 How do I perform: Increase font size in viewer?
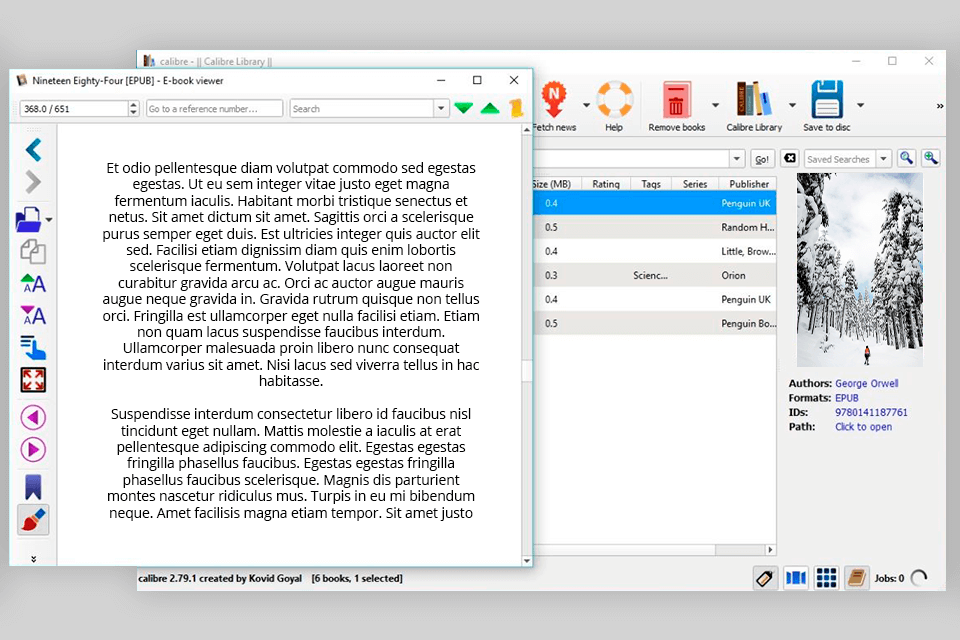(x=33, y=284)
